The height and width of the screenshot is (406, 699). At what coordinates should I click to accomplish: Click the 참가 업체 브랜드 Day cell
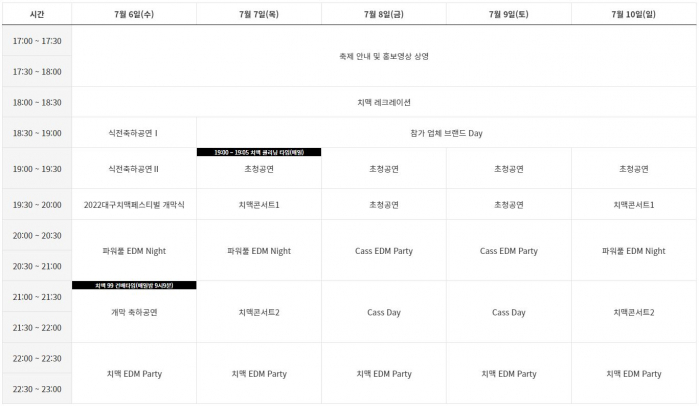[x=446, y=133]
